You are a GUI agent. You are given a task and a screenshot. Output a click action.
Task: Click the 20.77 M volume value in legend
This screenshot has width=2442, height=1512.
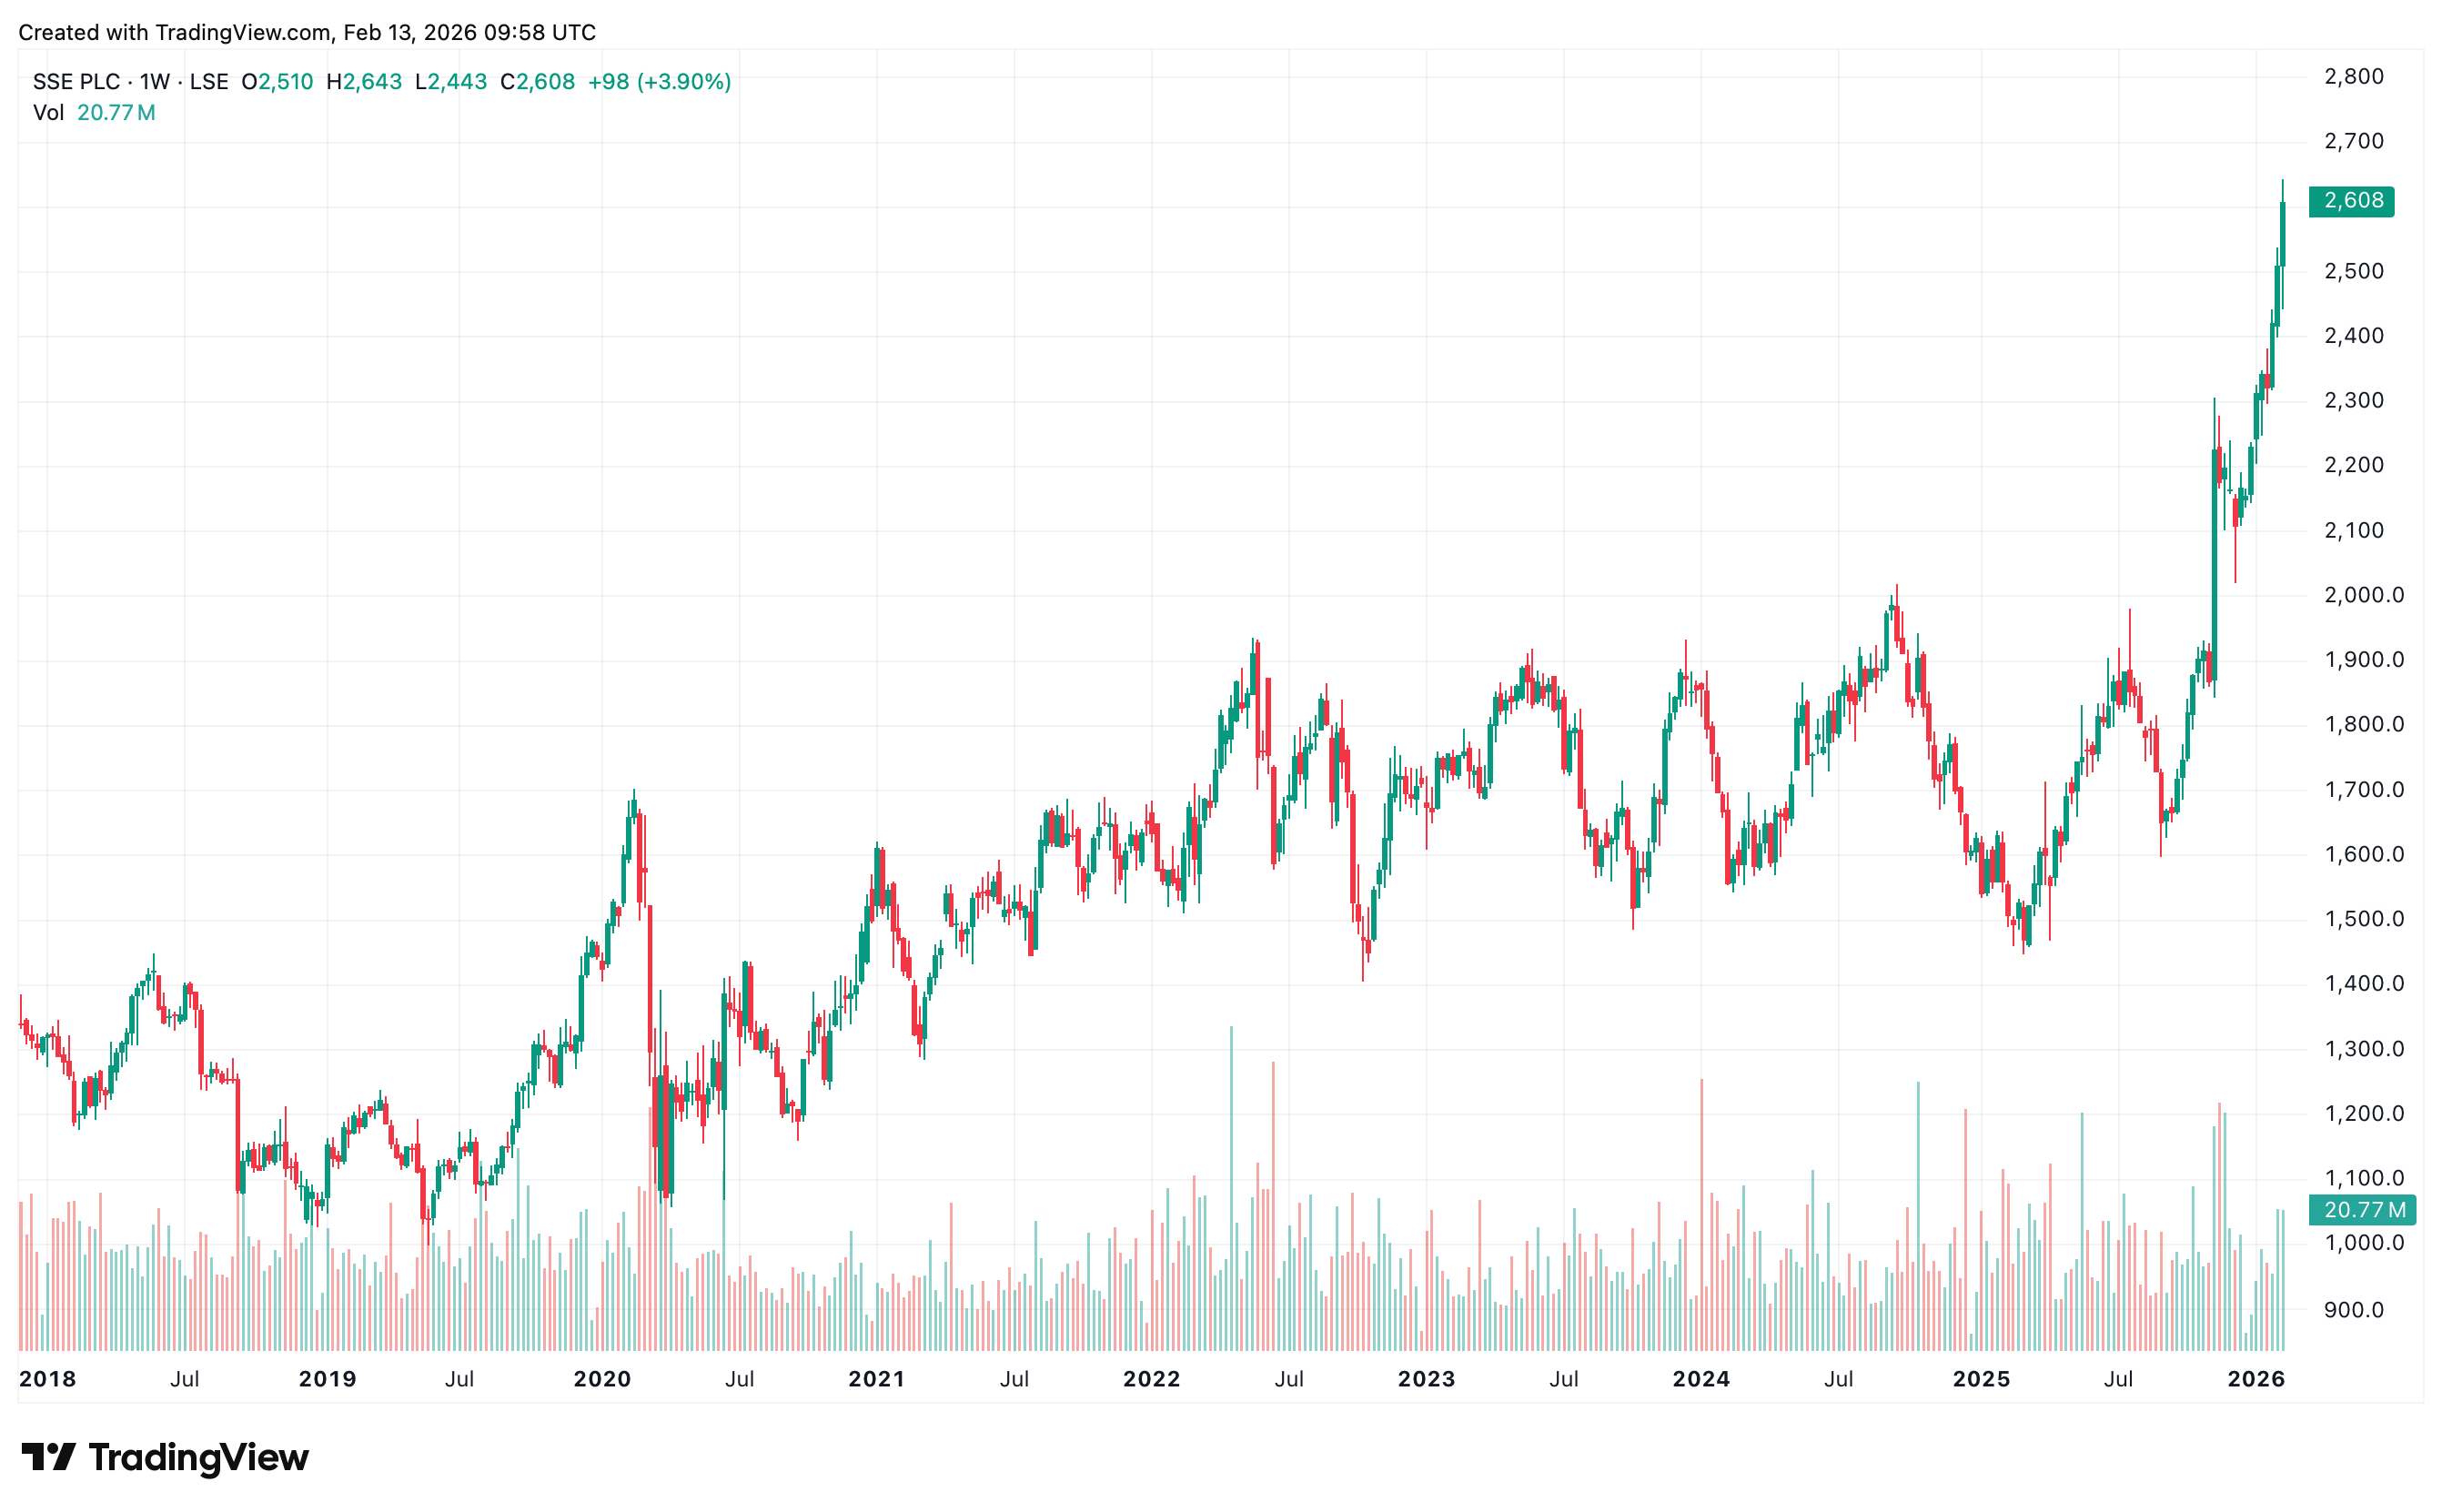click(116, 113)
